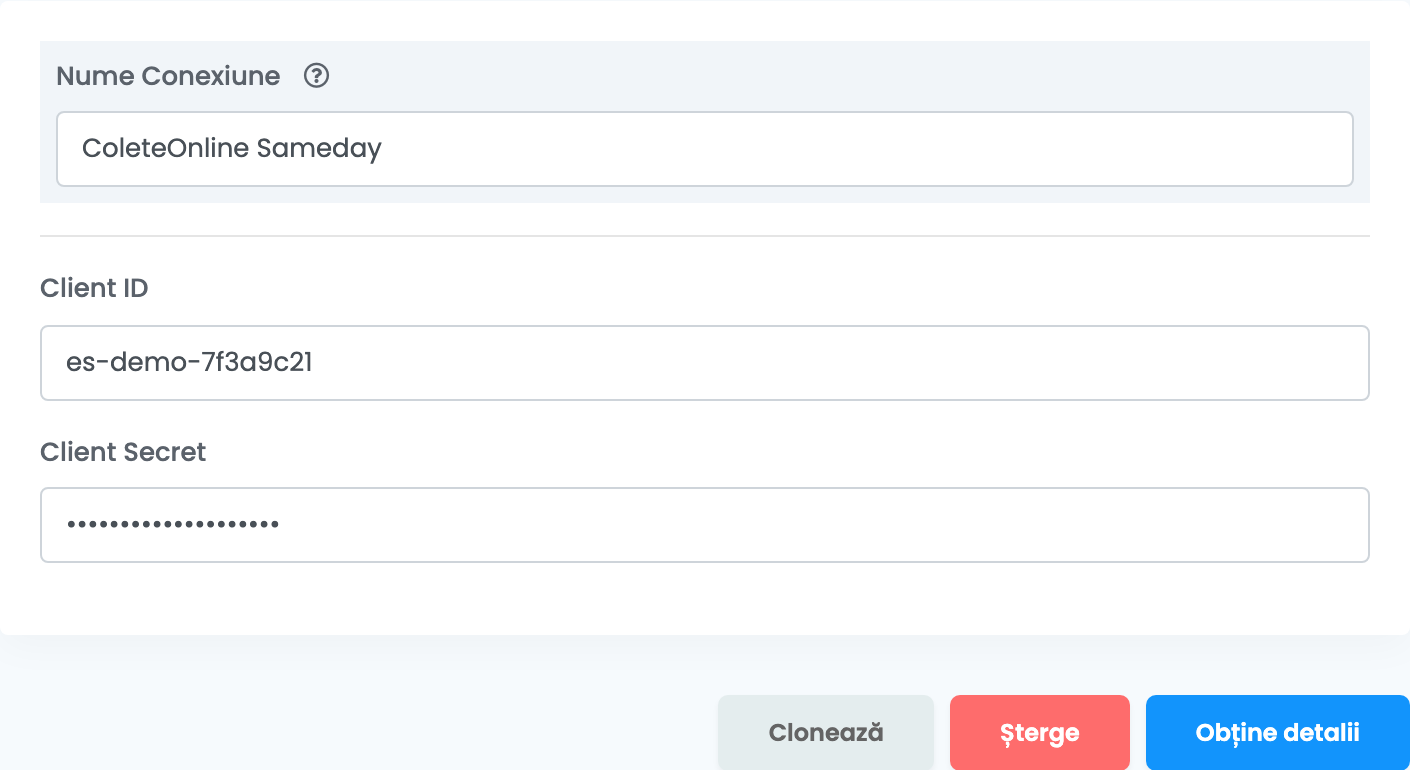Click the blue Obține detalii button
This screenshot has height=770, width=1410.
coord(1278,733)
